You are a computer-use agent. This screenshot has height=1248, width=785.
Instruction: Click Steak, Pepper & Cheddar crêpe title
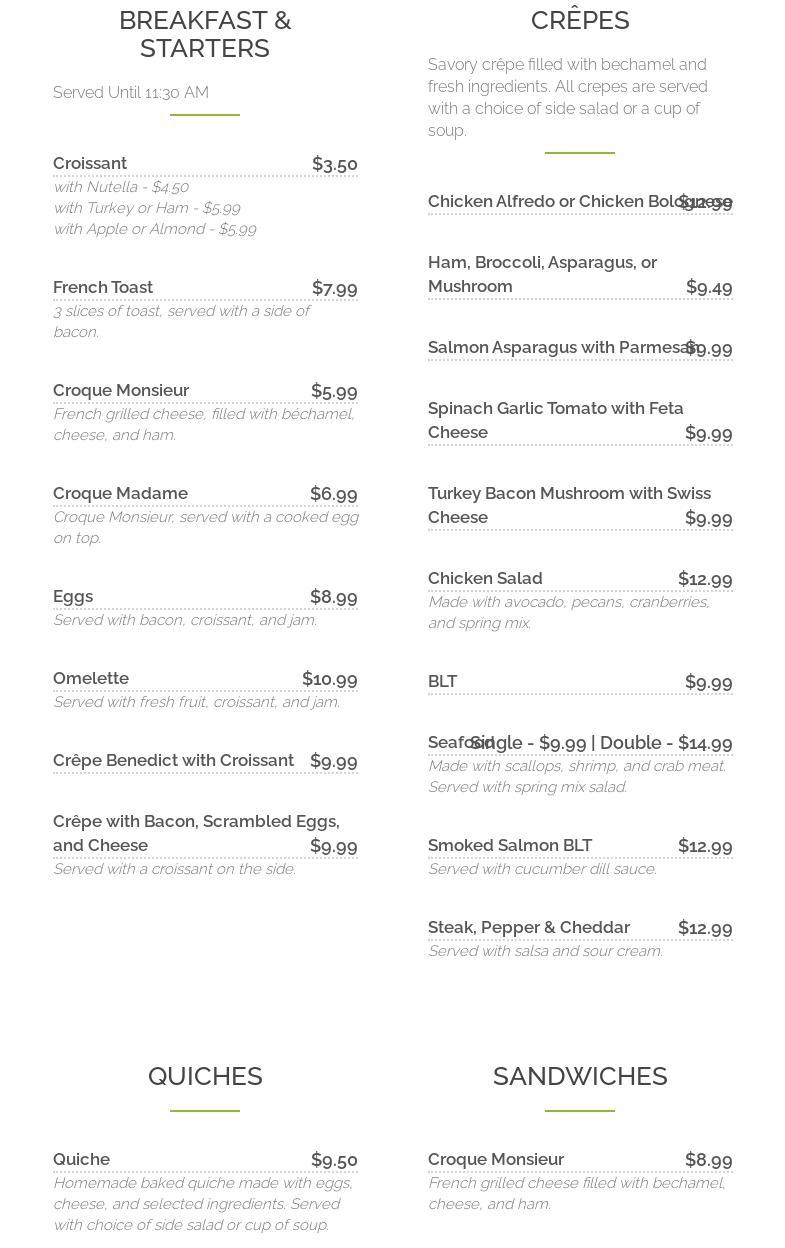pyautogui.click(x=528, y=927)
